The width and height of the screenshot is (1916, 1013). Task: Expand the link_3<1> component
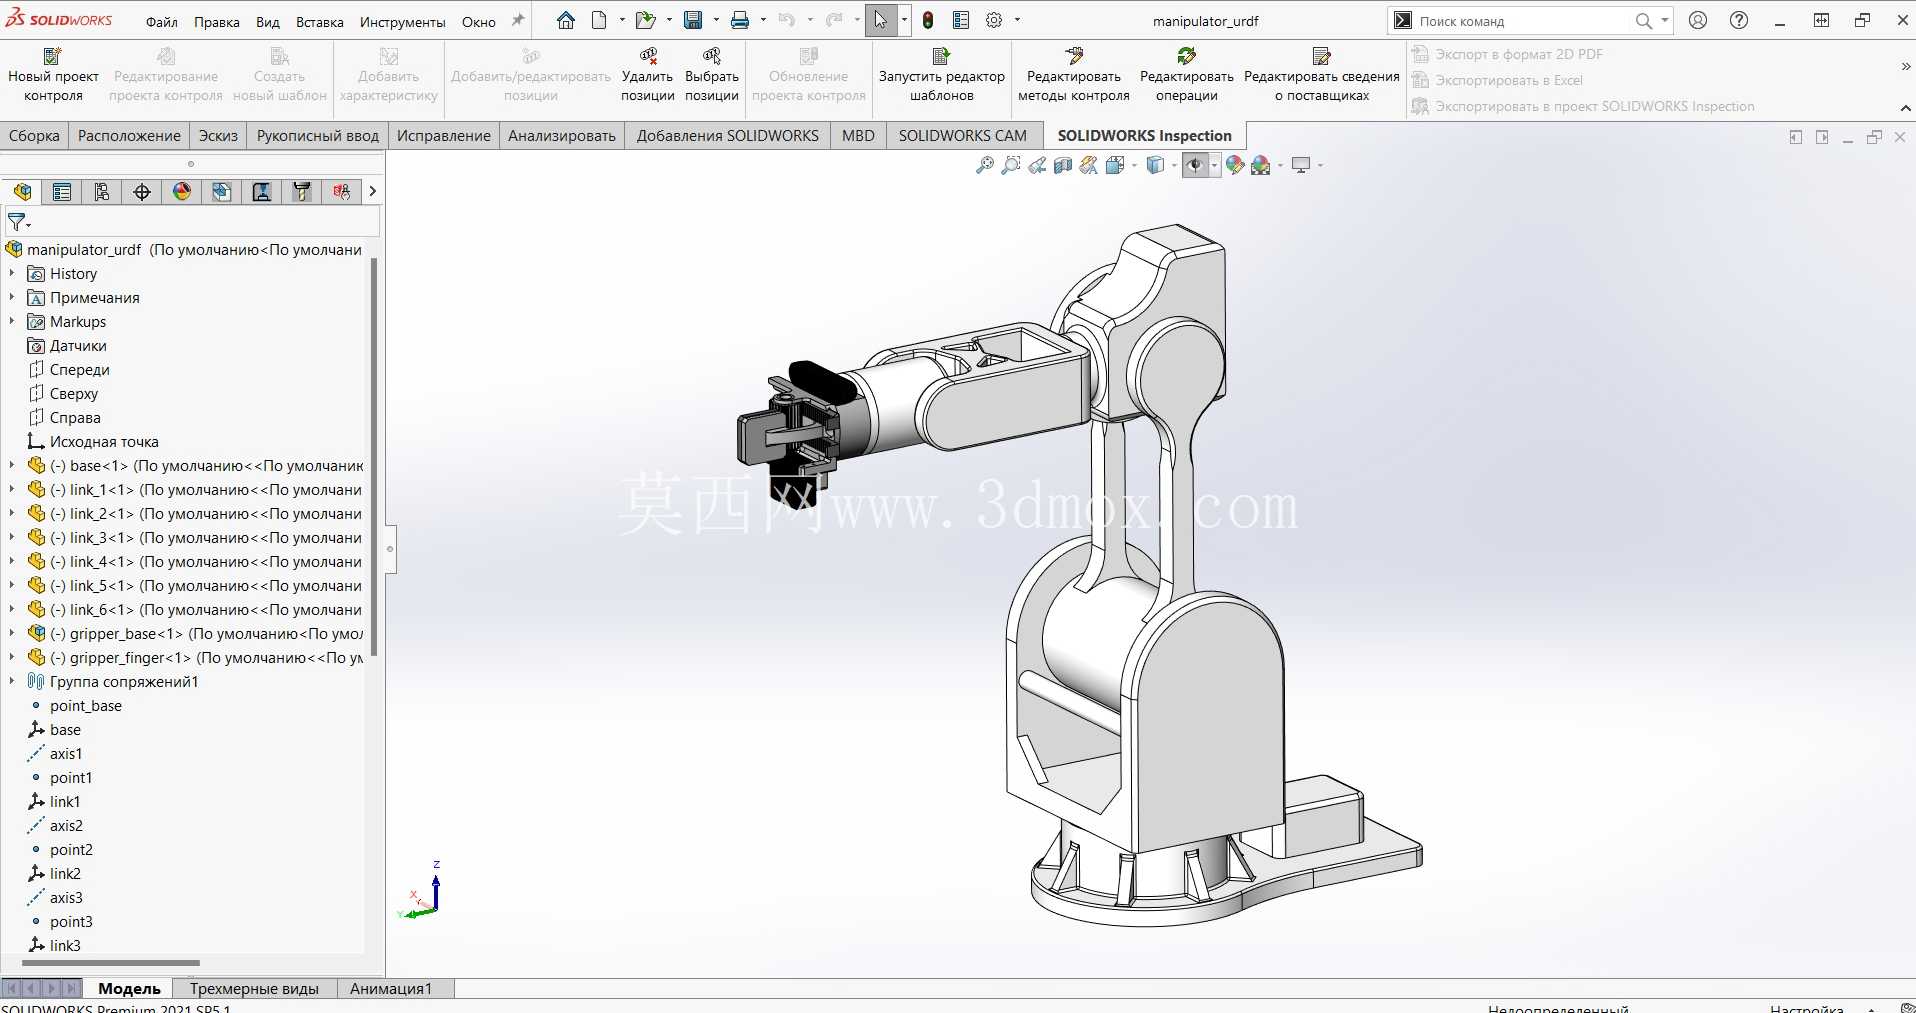click(12, 537)
